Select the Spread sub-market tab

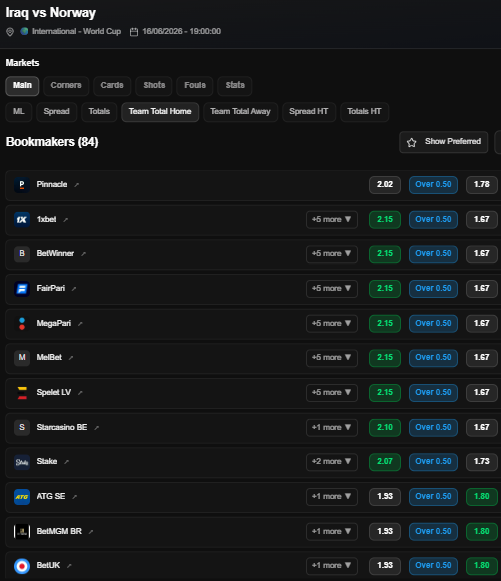tap(56, 112)
